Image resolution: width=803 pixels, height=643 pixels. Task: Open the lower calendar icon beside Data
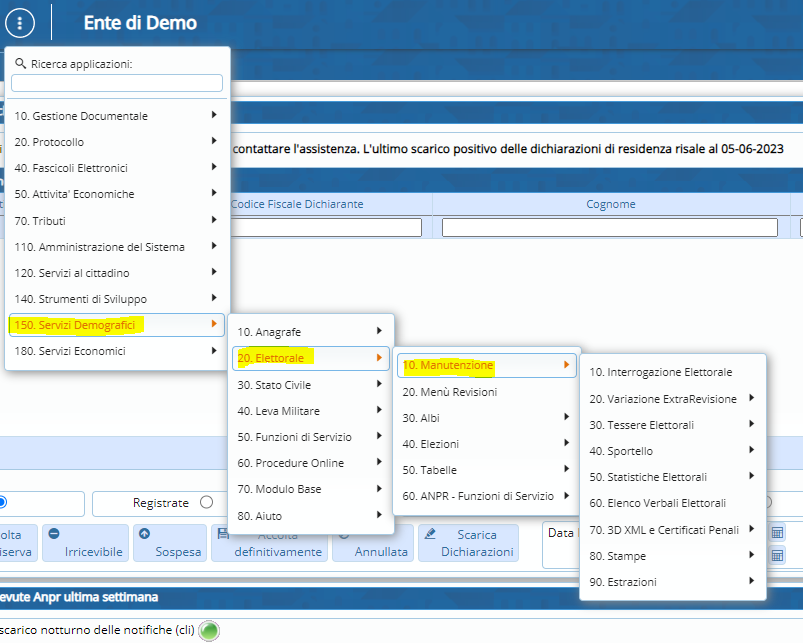(777, 555)
